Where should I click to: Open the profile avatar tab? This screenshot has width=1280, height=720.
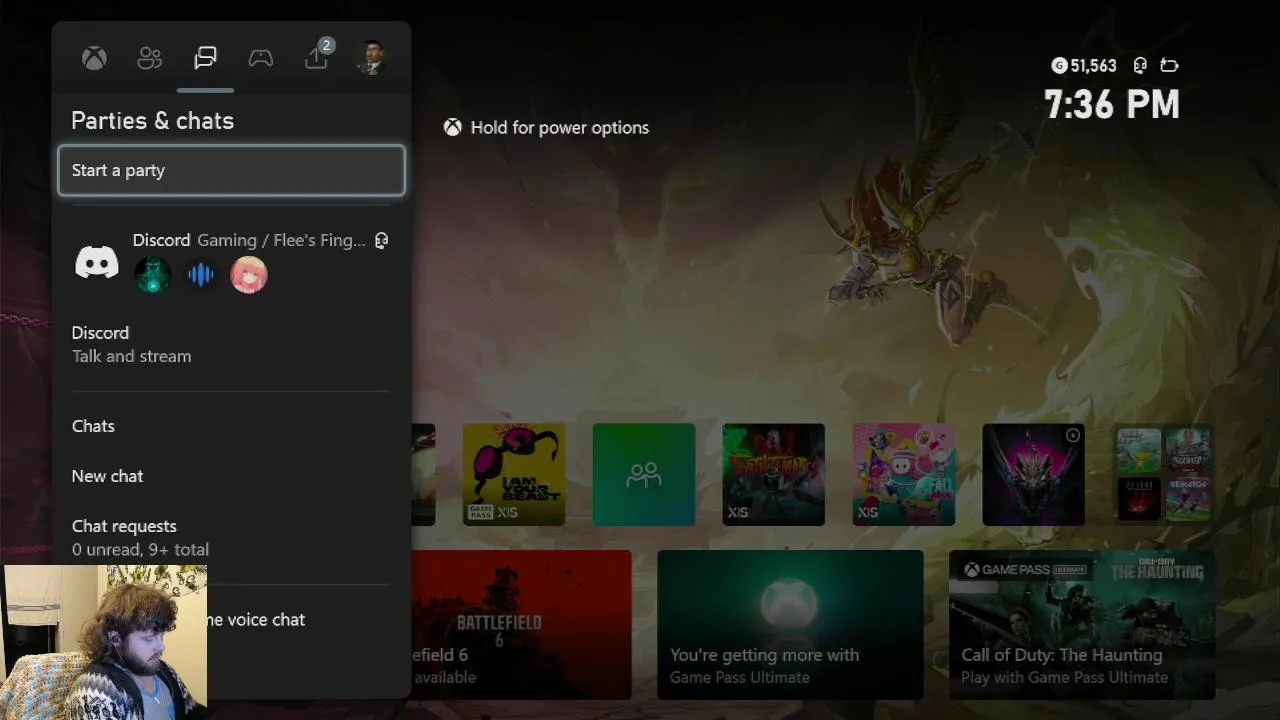[x=371, y=58]
